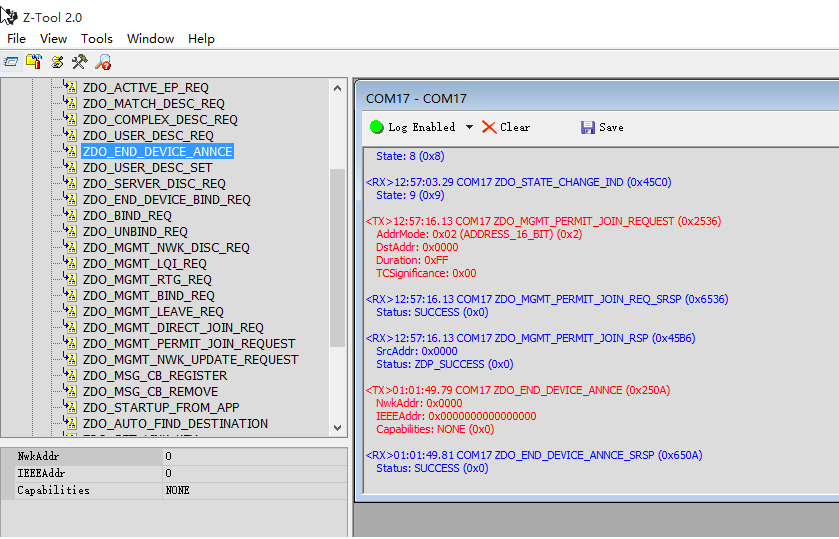Click the command icon beside ZDO_USER_DESC_SET

(70, 167)
